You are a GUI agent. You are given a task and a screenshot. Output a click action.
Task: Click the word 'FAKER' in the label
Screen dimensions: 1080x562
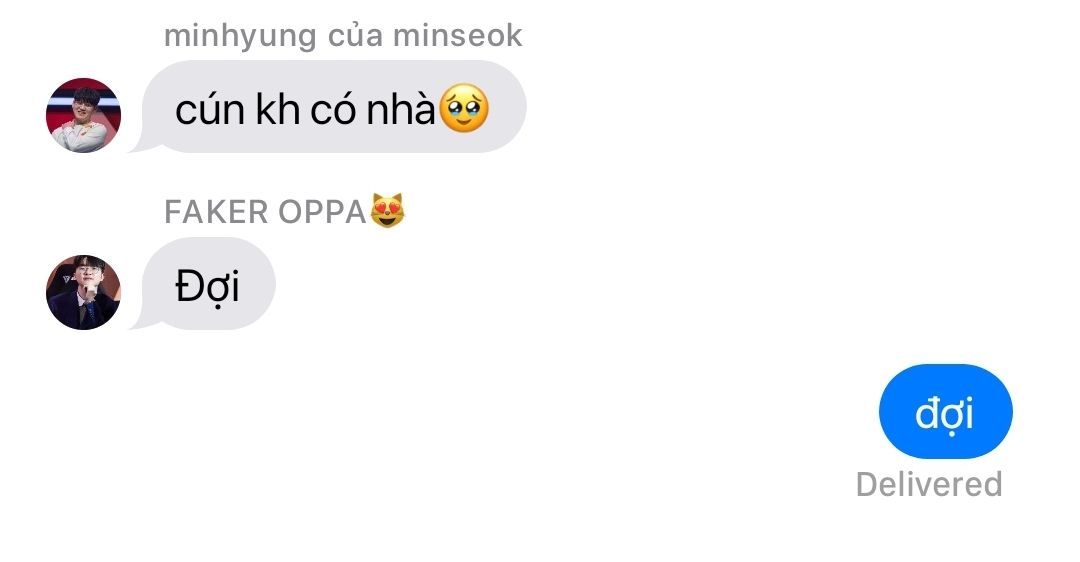pos(216,211)
